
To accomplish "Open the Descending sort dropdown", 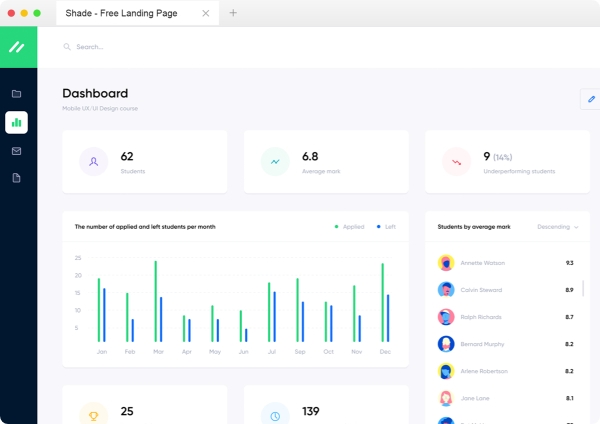I will pyautogui.click(x=558, y=227).
